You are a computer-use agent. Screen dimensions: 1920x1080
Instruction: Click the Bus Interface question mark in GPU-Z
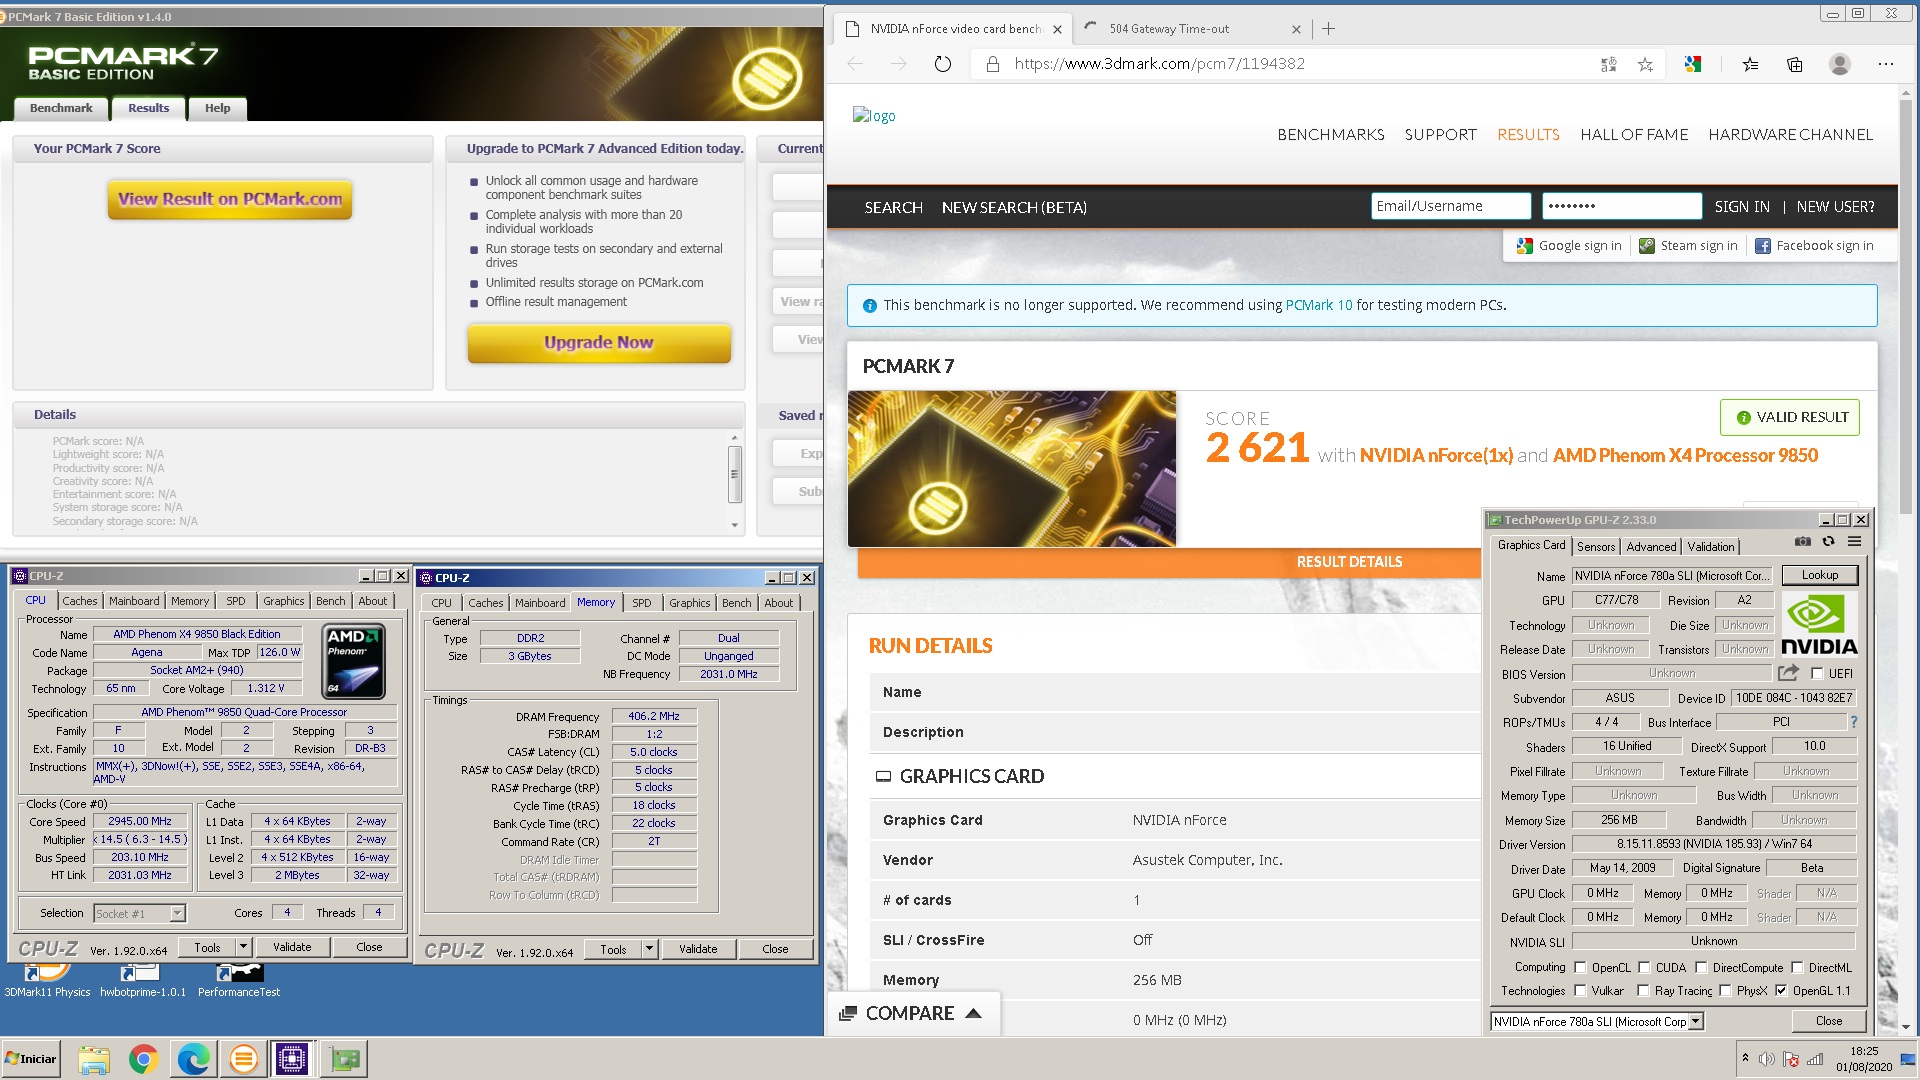[x=1853, y=722]
